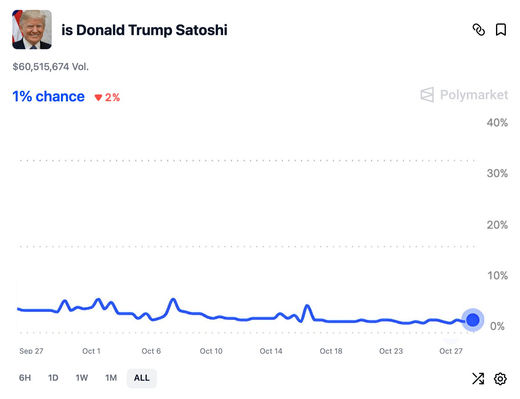Image resolution: width=520 pixels, height=399 pixels.
Task: Switch chart to 1W range
Action: [x=82, y=378]
